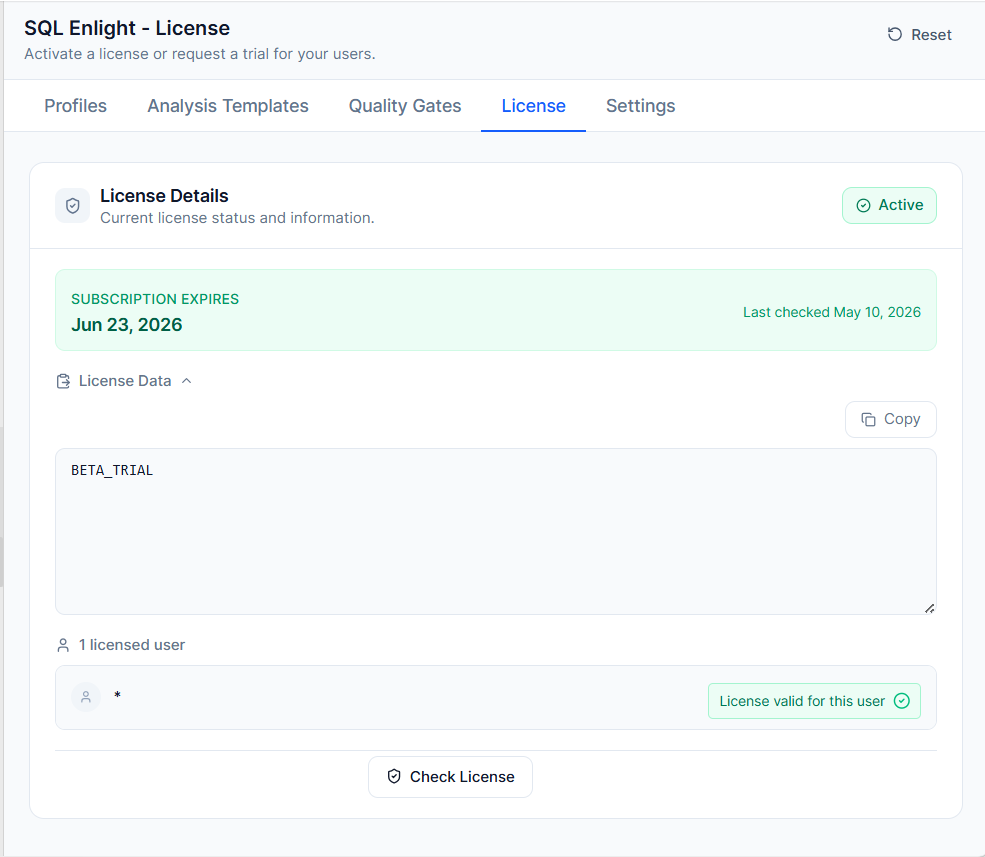
Task: Click the License Data clipboard icon
Action: [63, 381]
